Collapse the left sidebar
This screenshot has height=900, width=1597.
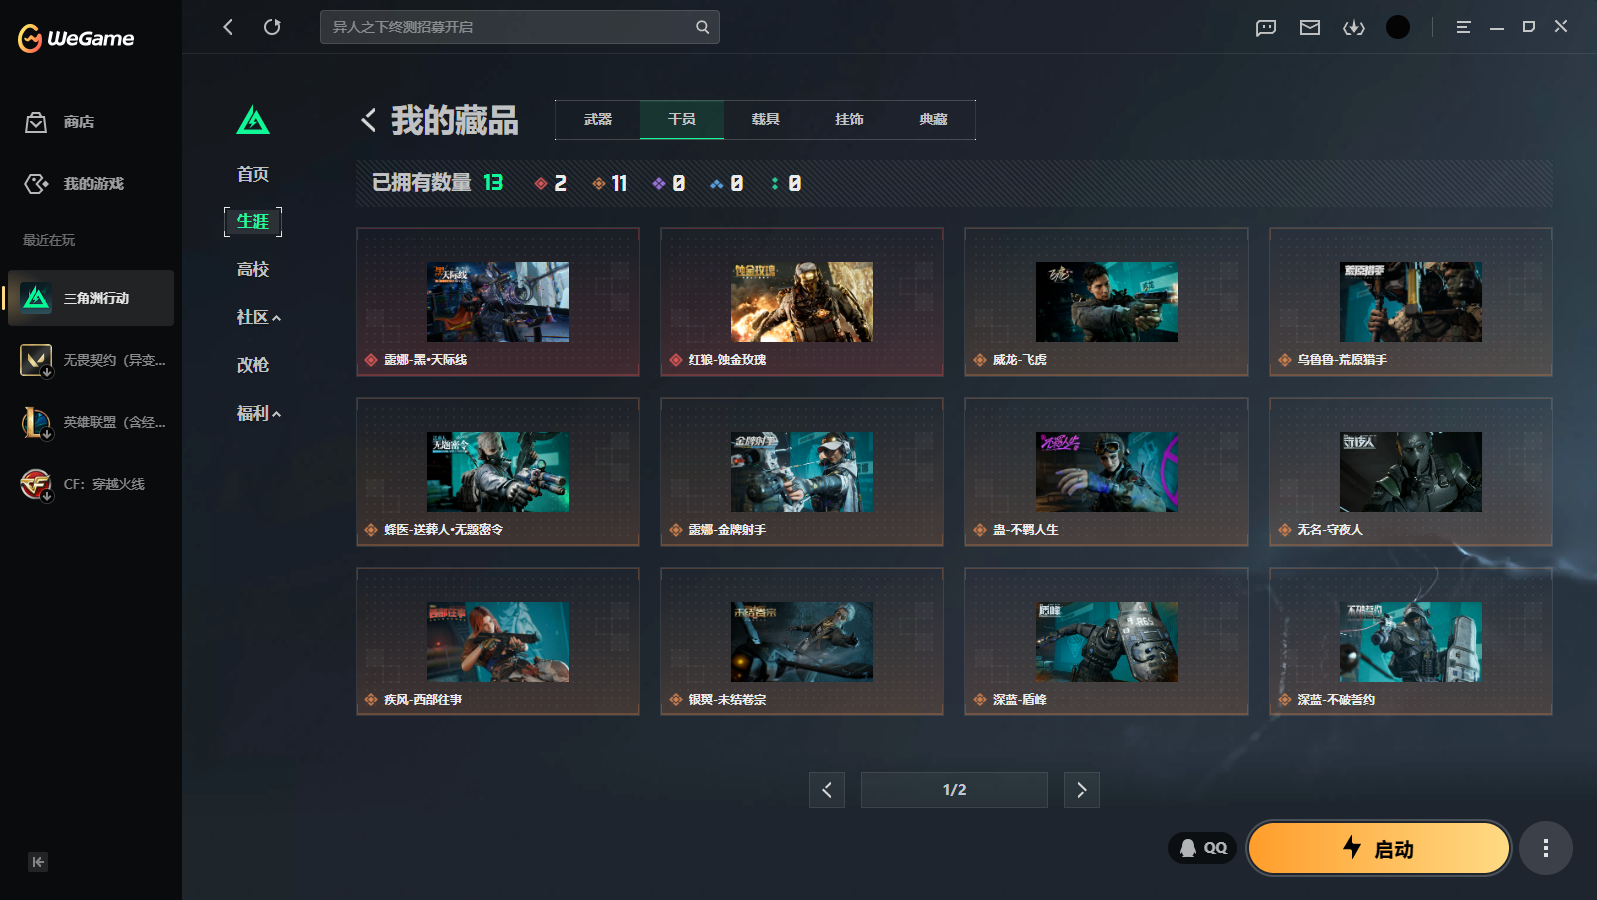click(38, 862)
